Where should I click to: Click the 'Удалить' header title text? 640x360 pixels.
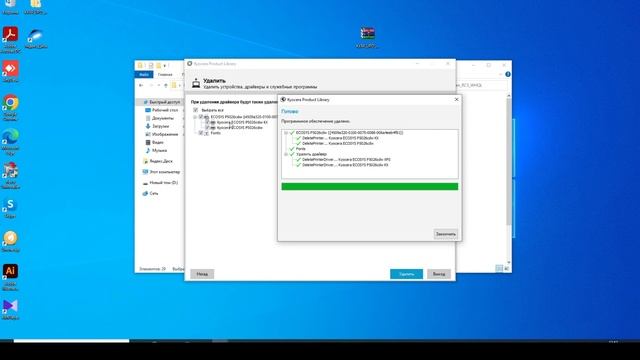click(214, 81)
